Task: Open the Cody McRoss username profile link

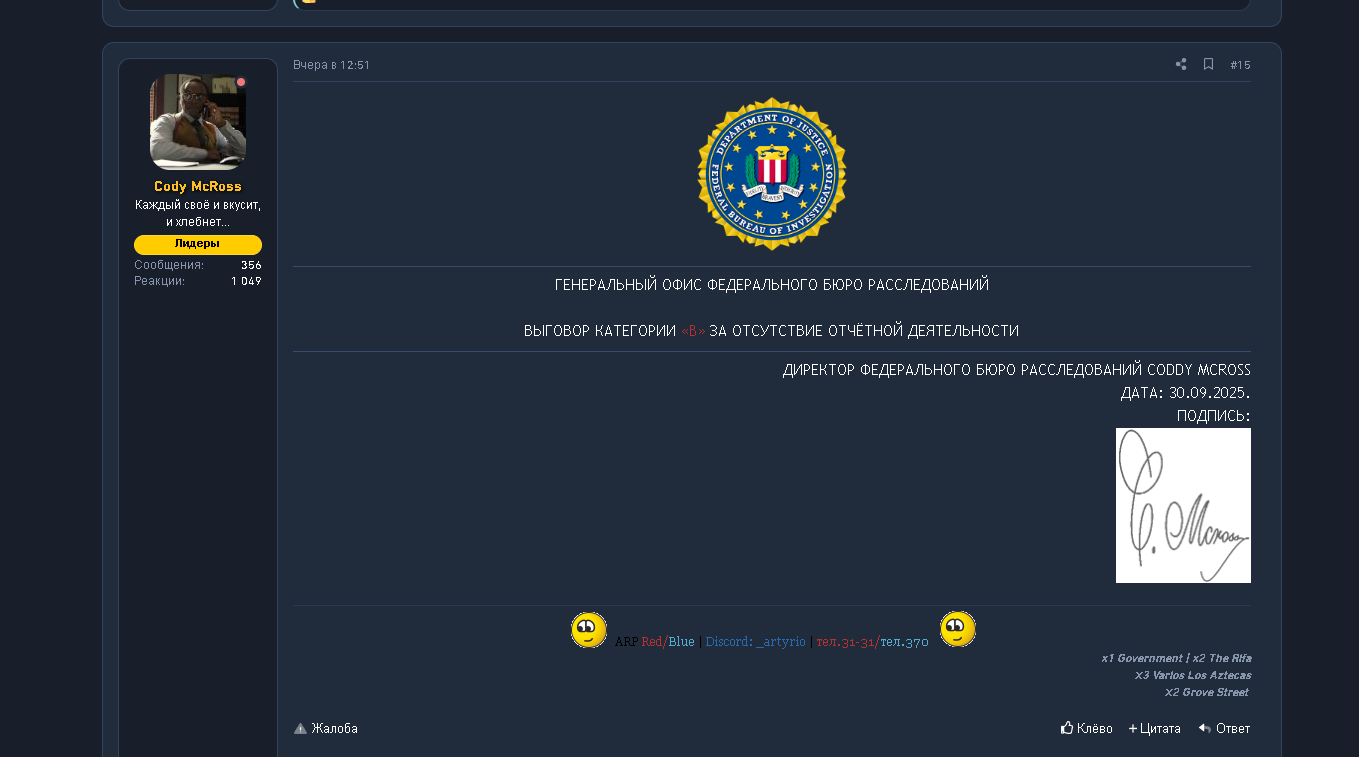Action: 198,187
